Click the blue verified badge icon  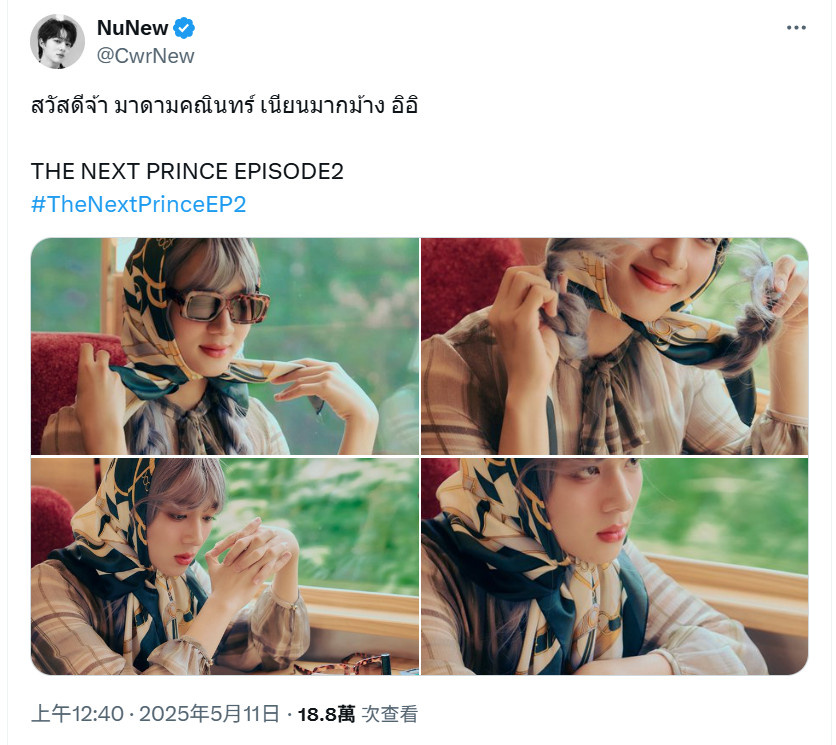(184, 28)
